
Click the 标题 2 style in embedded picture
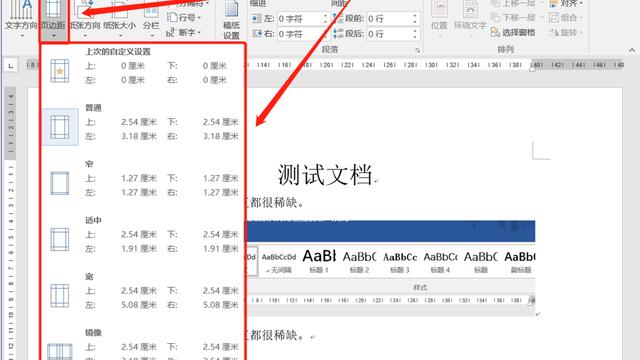(359, 261)
